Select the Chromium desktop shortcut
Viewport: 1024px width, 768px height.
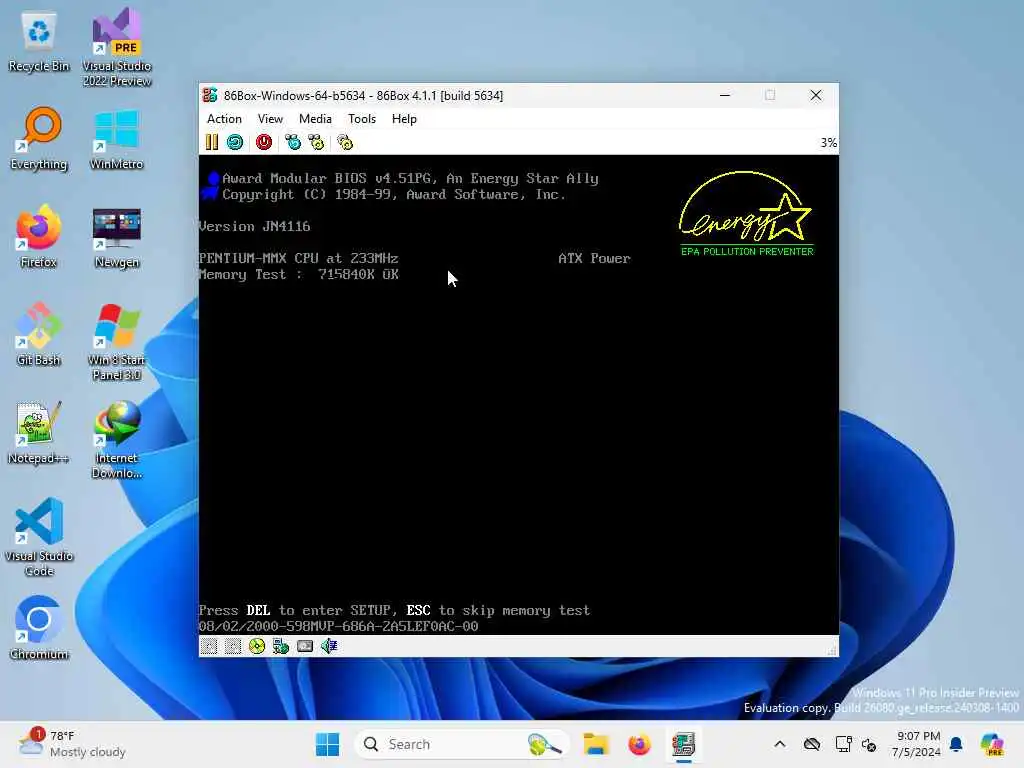(x=39, y=628)
